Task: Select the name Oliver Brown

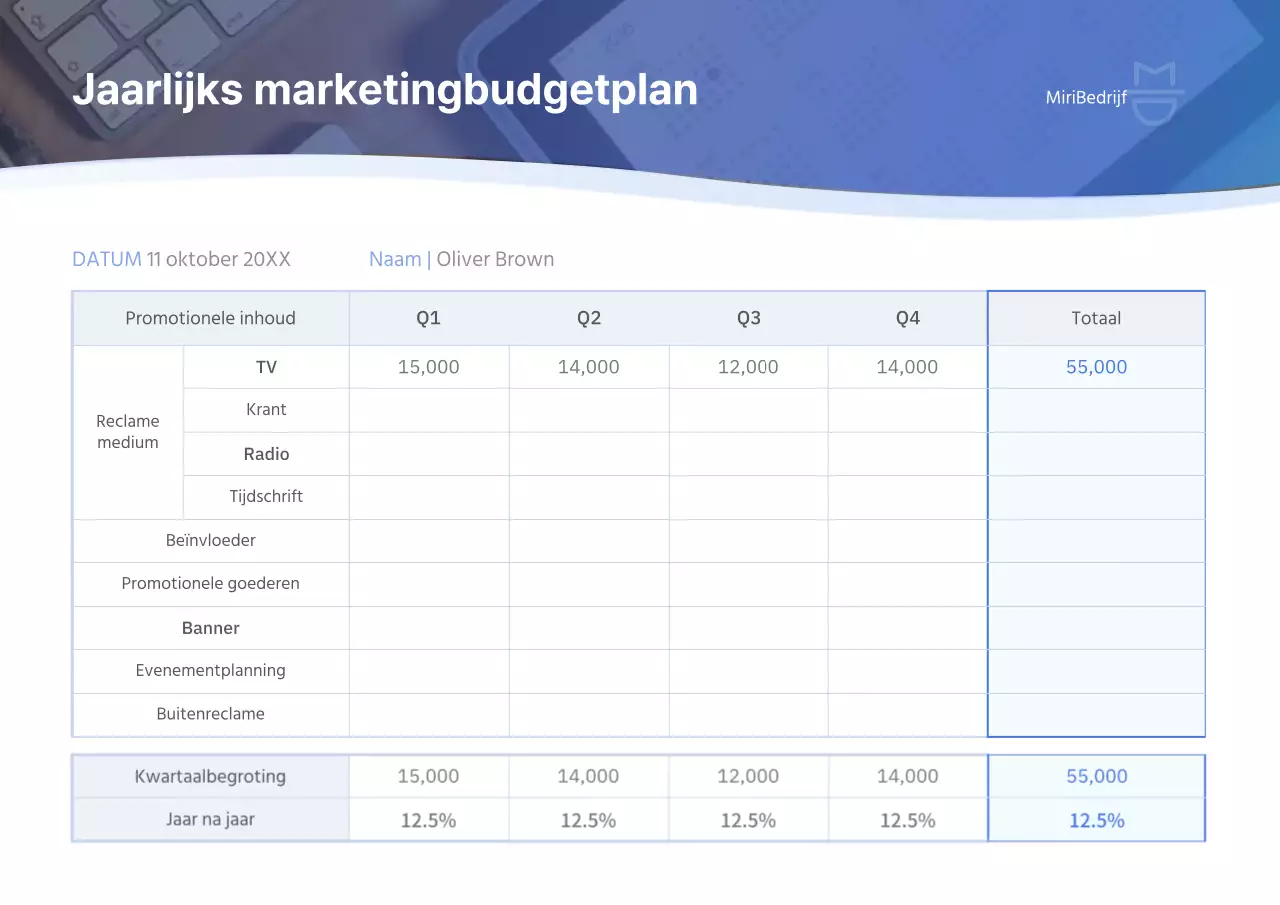Action: pos(495,258)
